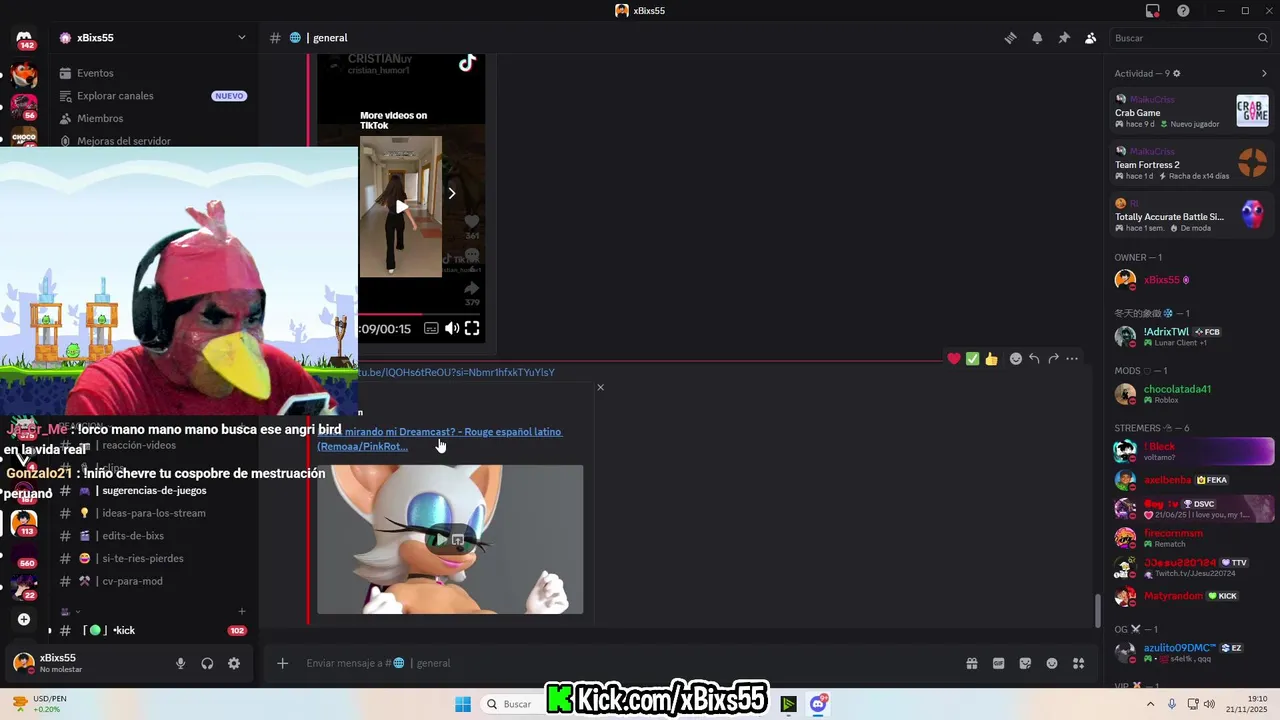Image resolution: width=1280 pixels, height=720 pixels.
Task: Open the sugerencias-de-juegos channel
Action: point(153,491)
